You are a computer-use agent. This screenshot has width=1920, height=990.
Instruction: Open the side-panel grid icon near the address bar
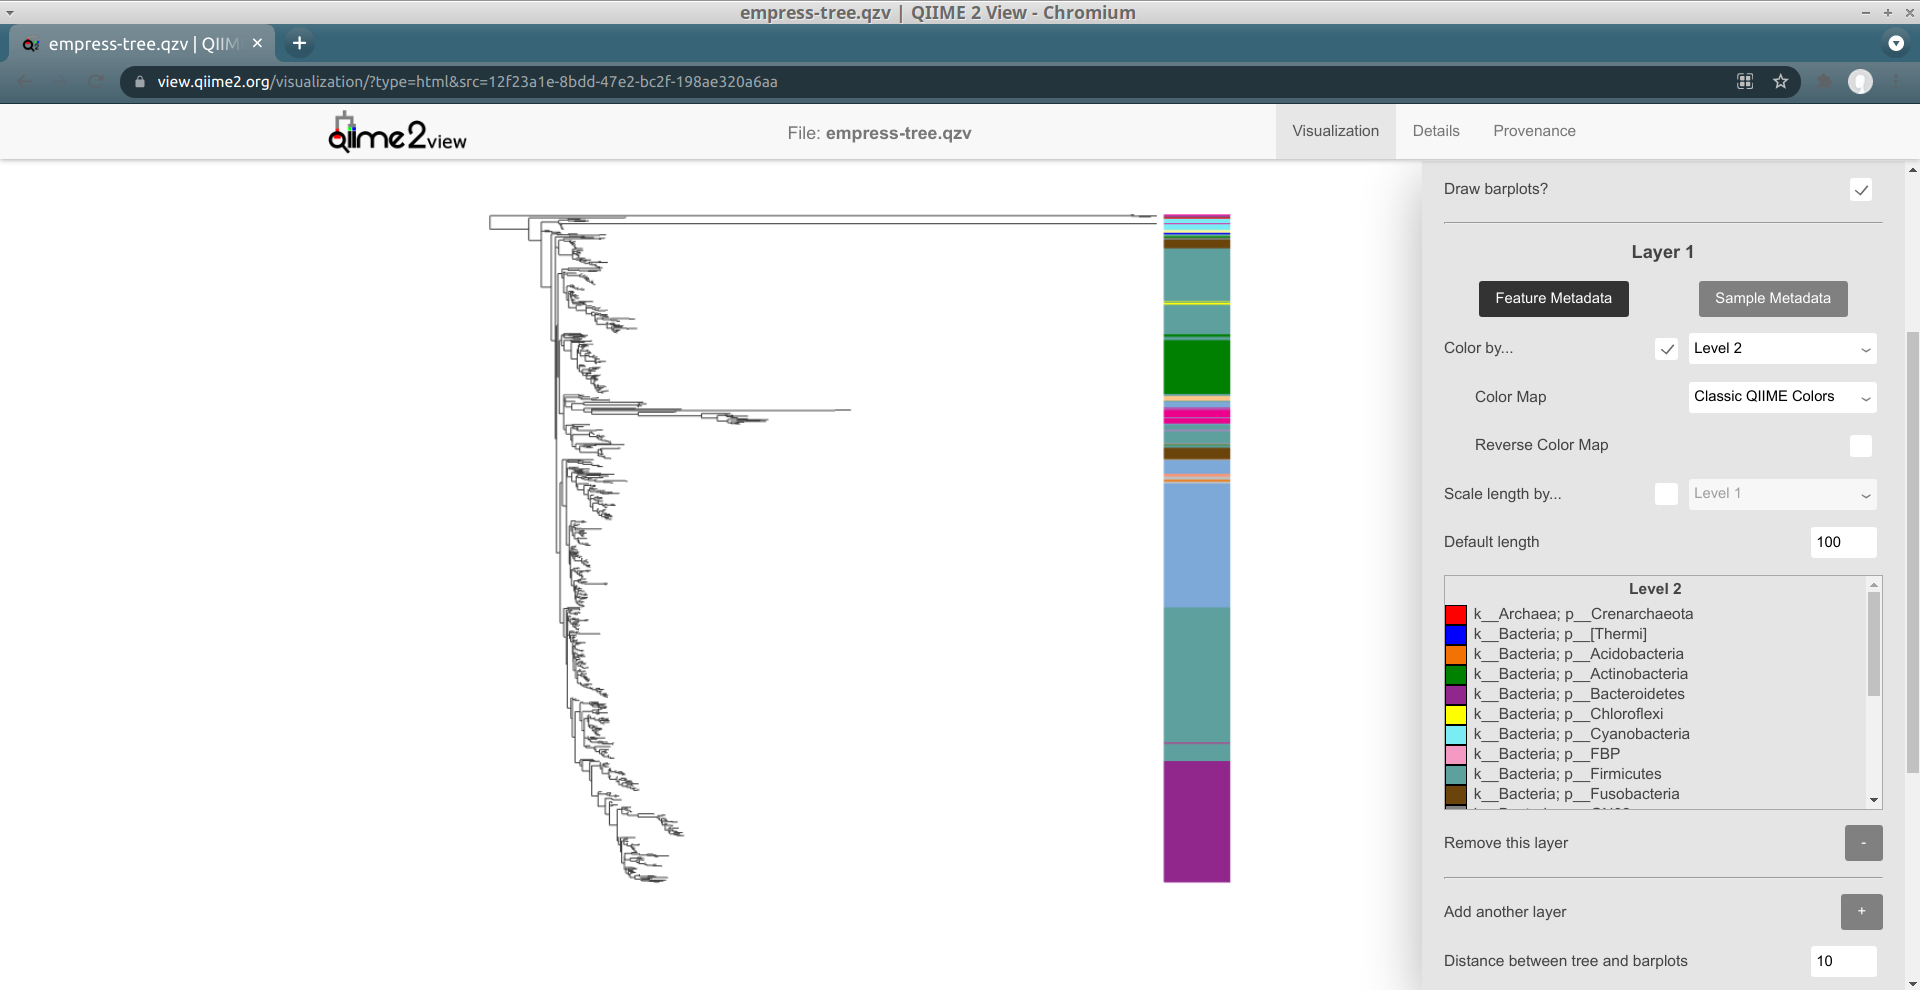[x=1744, y=81]
